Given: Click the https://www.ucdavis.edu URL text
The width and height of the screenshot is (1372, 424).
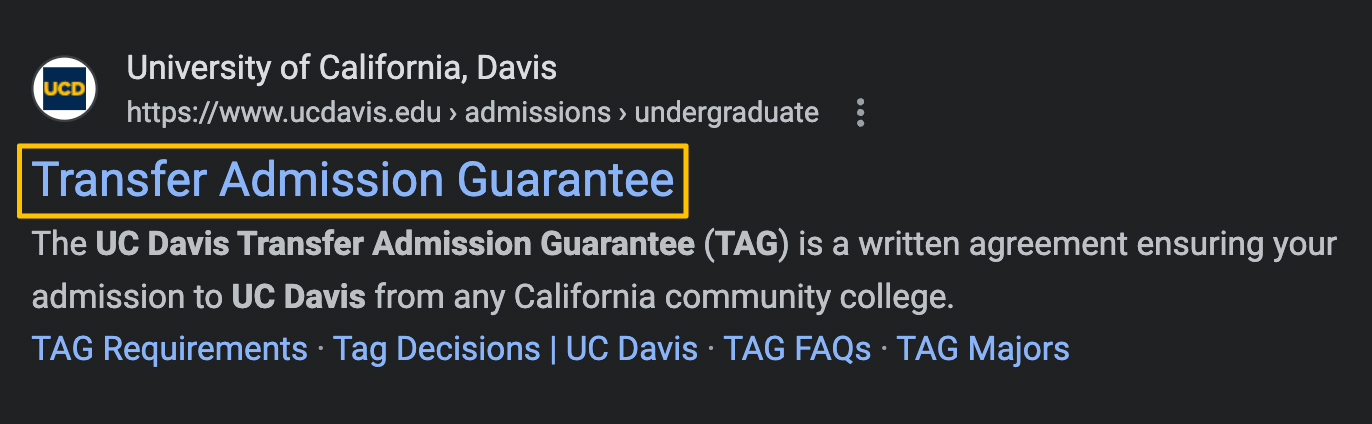Looking at the screenshot, I should [284, 112].
